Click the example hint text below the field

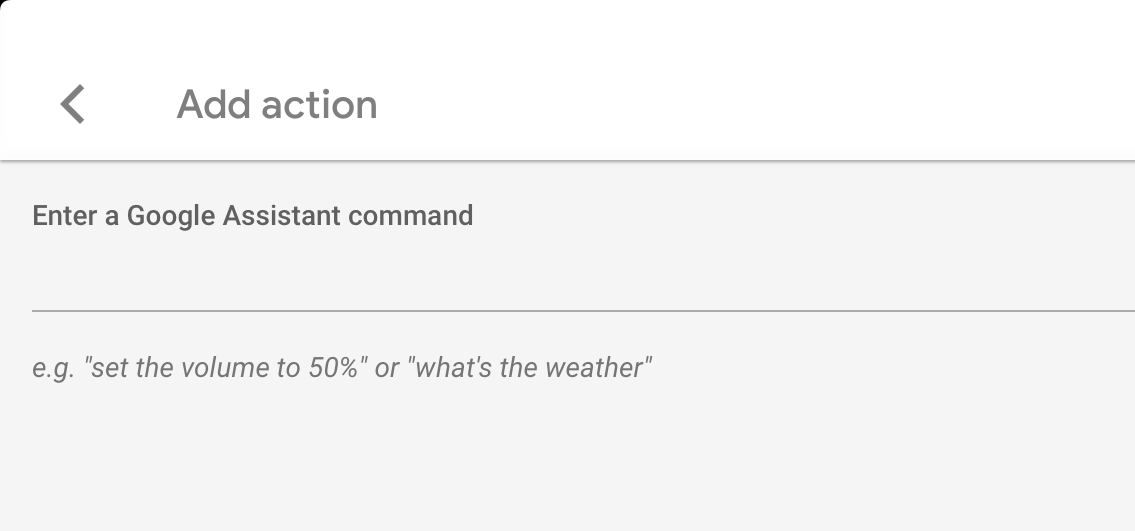pyautogui.click(x=342, y=368)
